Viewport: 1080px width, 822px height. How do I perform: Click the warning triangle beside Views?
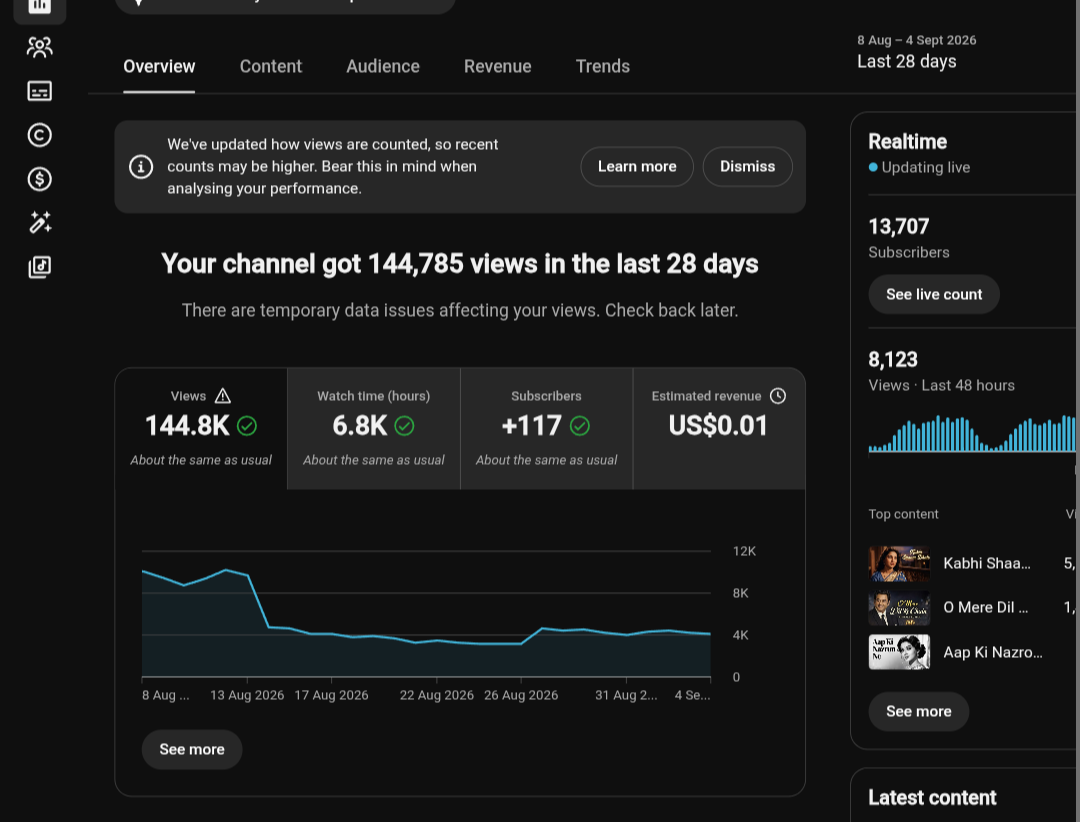(x=222, y=395)
